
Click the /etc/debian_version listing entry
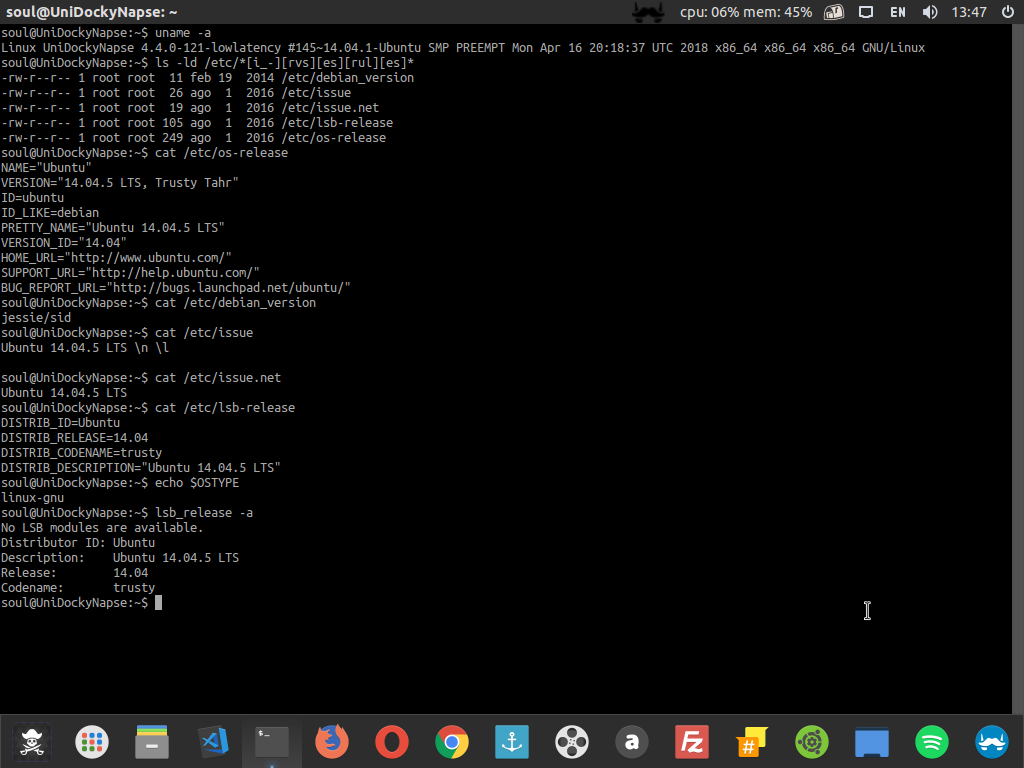tap(348, 78)
